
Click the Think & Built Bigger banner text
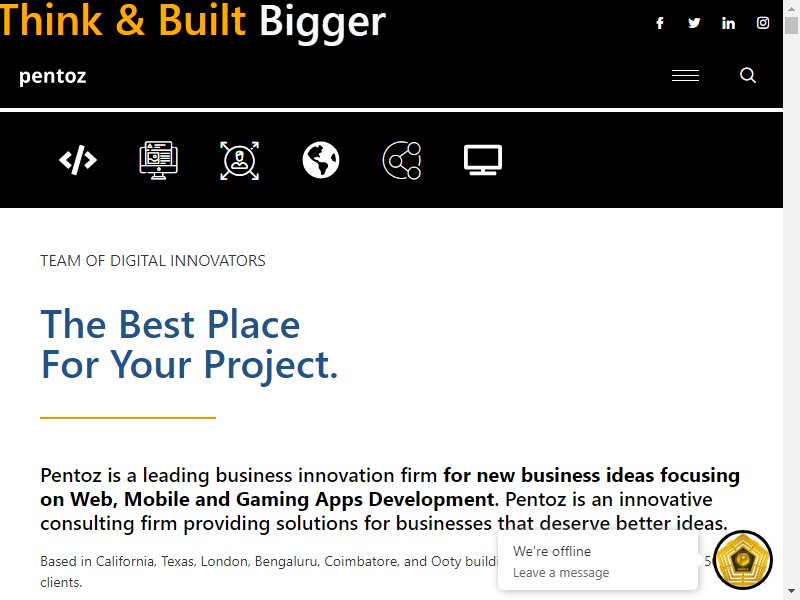(x=193, y=21)
